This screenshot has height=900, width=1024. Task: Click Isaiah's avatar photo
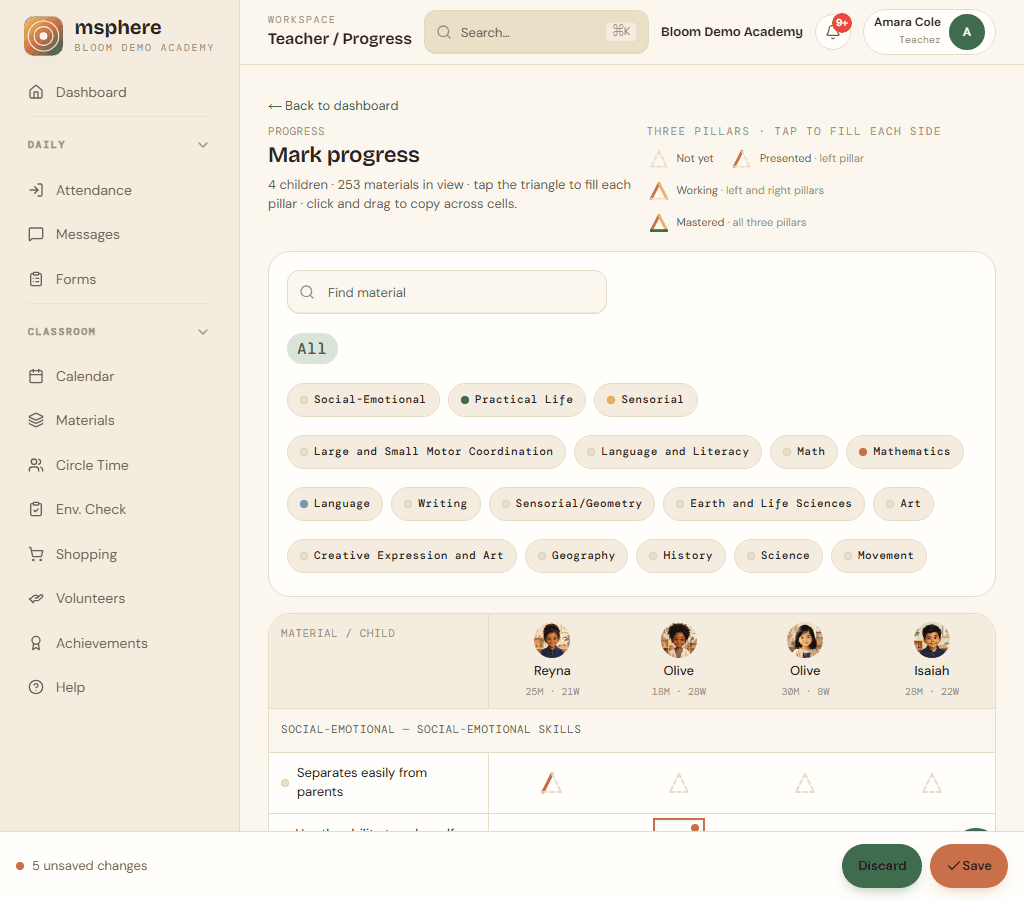931,640
